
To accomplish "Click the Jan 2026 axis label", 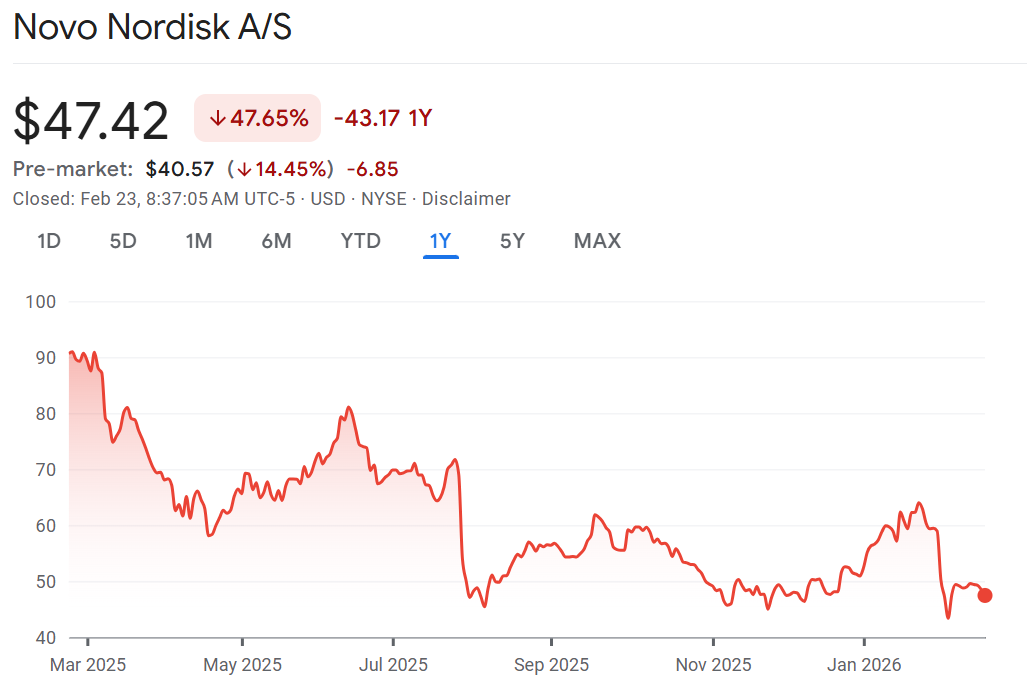I will pos(864,665).
